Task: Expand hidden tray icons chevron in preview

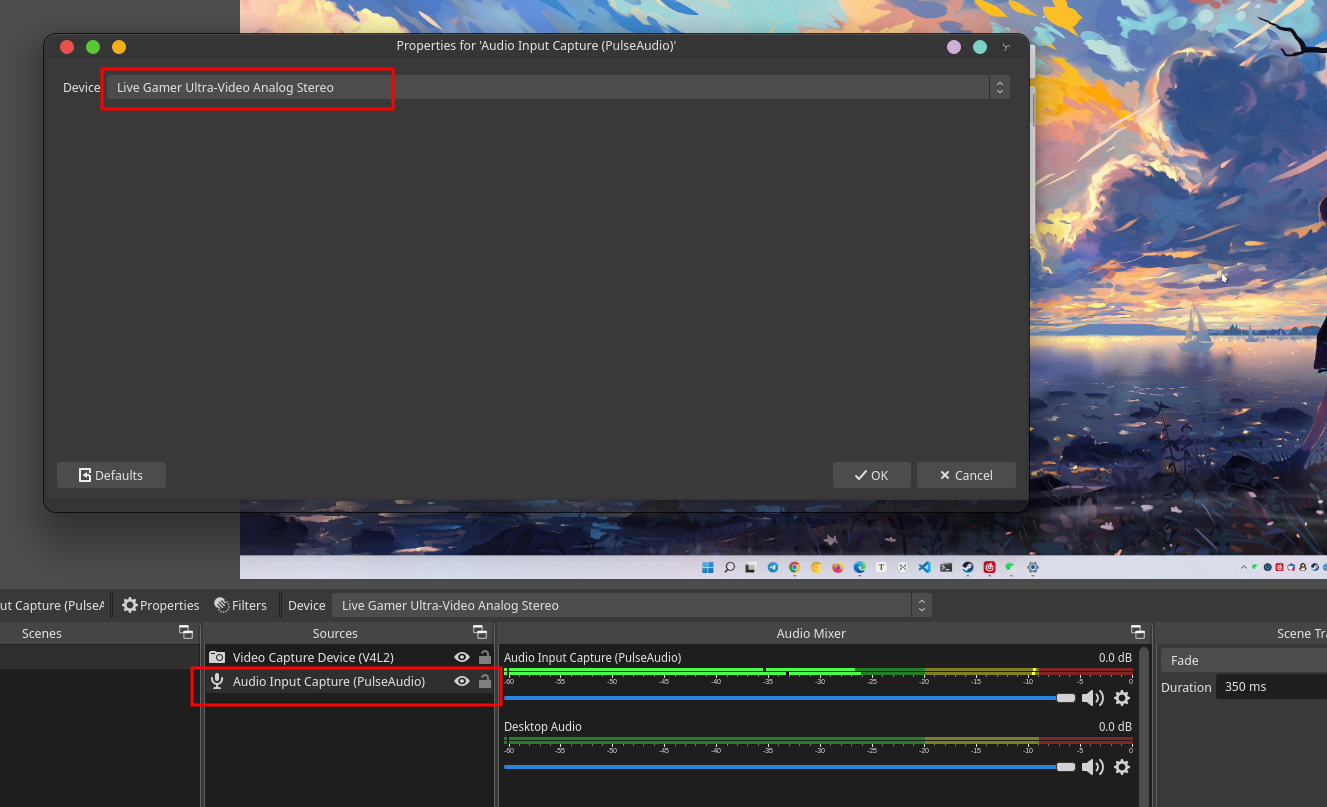Action: [1245, 567]
